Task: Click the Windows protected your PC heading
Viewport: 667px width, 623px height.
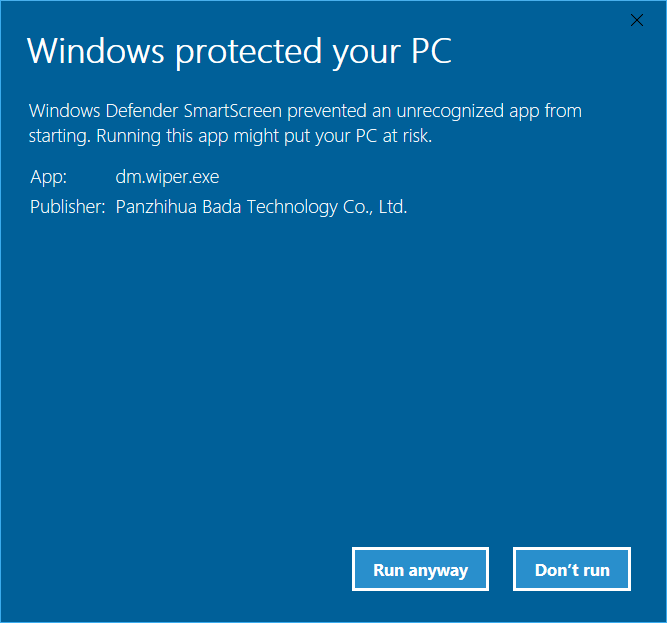Action: (x=239, y=51)
